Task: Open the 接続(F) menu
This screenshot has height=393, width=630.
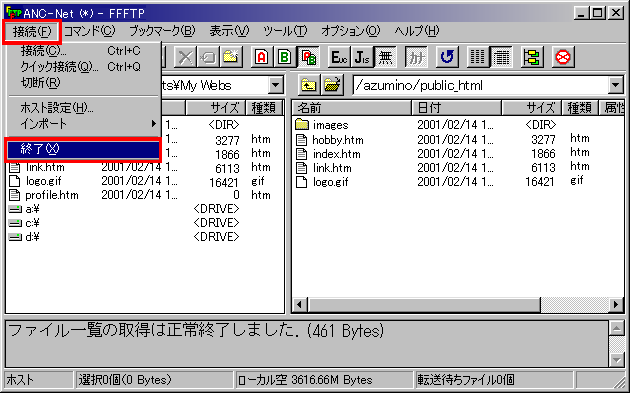Action: click(32, 31)
